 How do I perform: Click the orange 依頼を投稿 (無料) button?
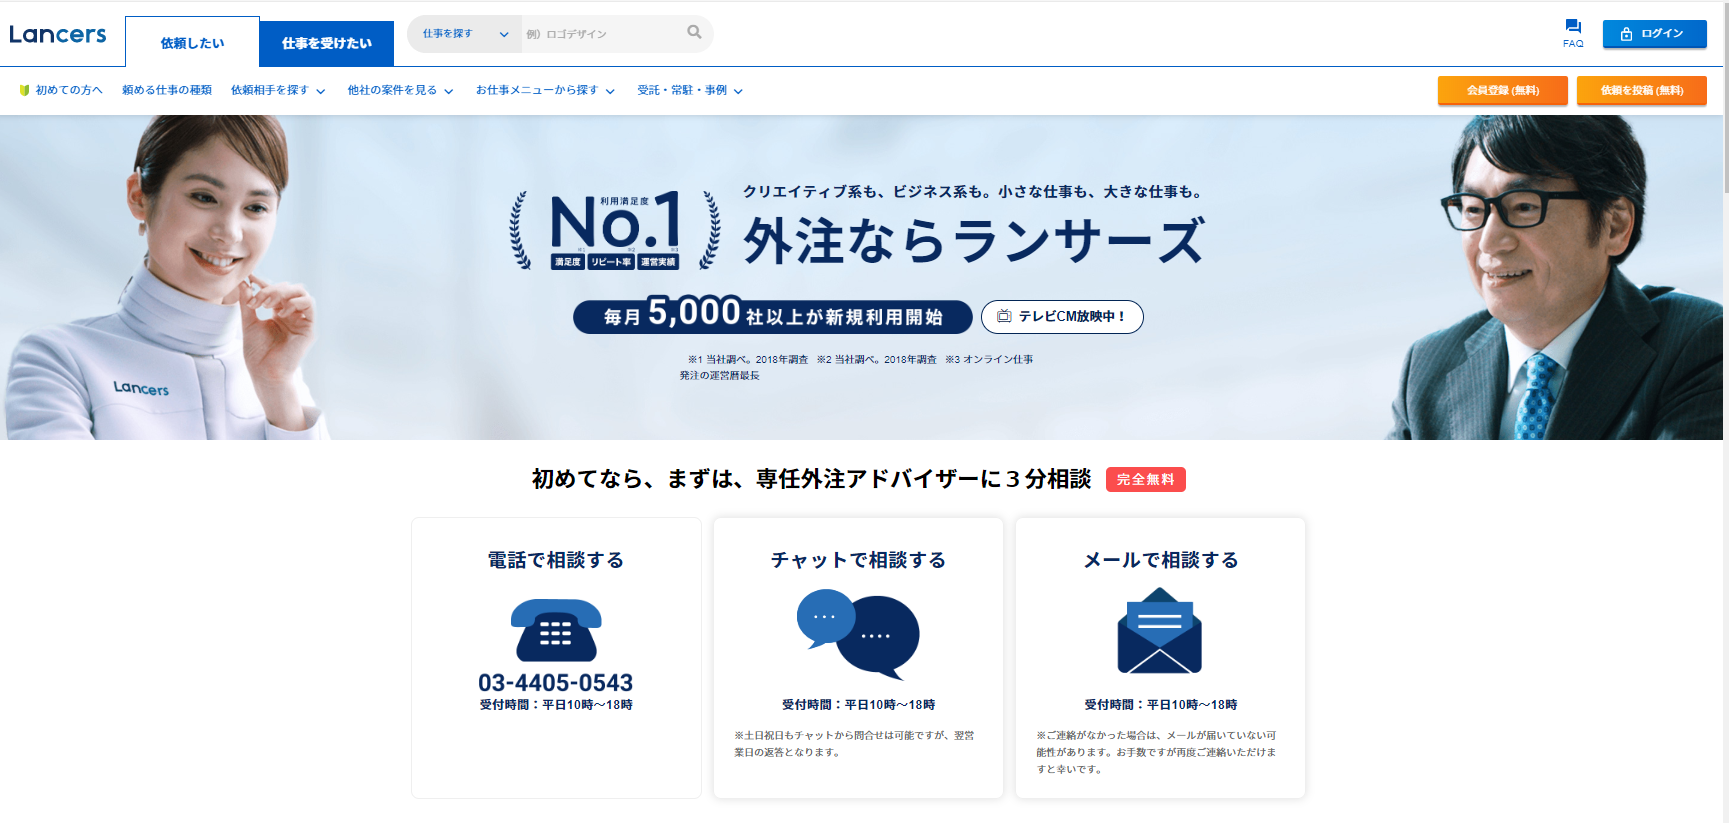1641,90
